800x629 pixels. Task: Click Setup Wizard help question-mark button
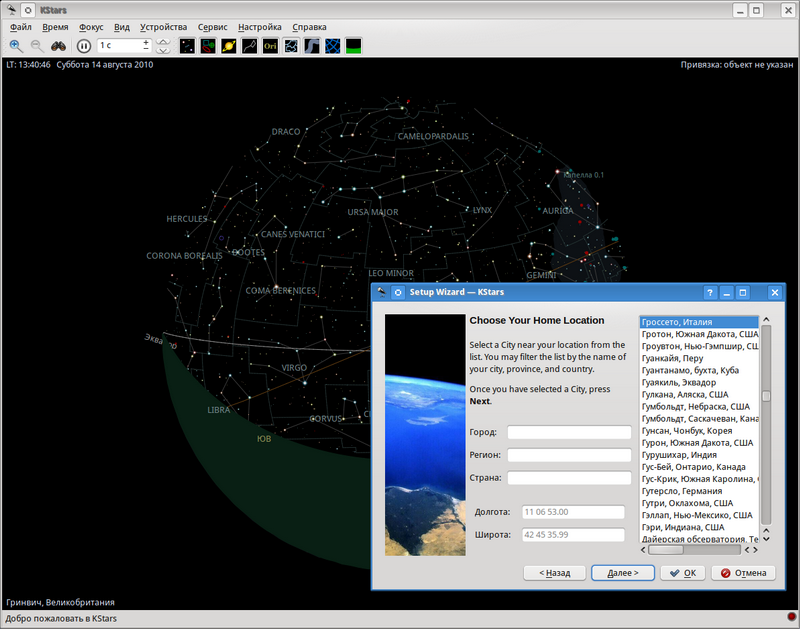click(x=710, y=292)
